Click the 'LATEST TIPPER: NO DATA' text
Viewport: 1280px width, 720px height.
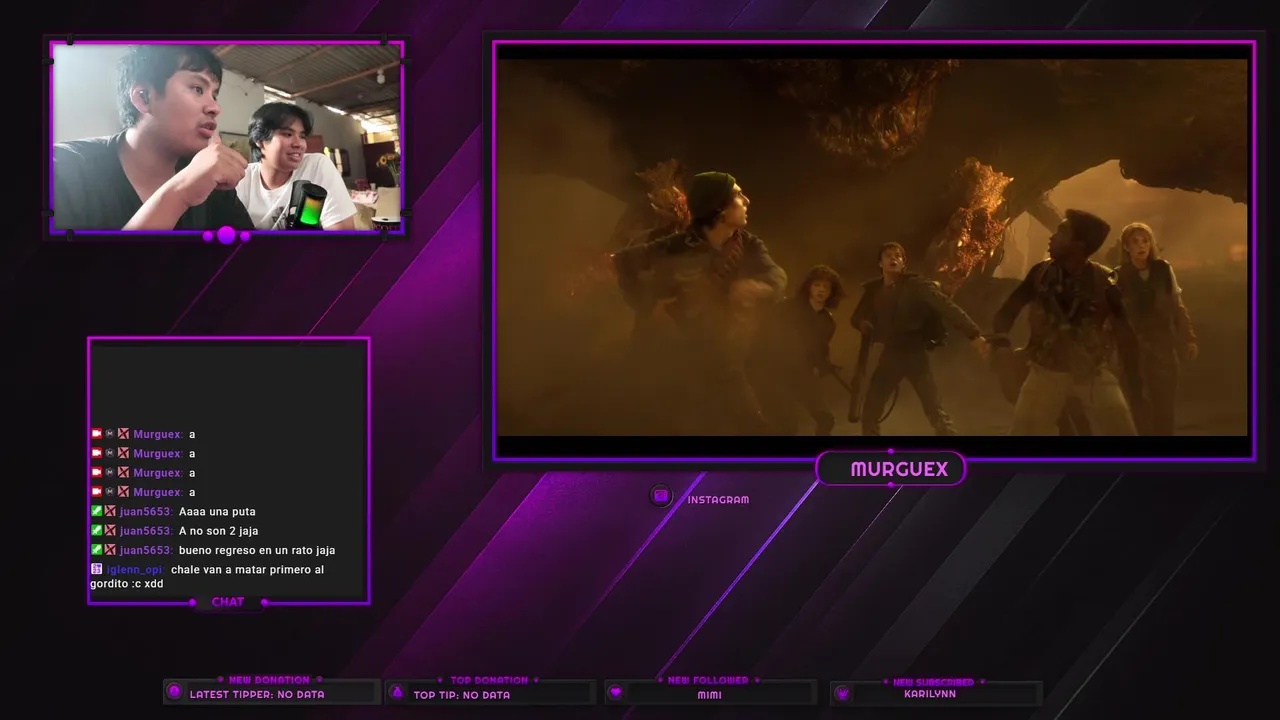coord(257,694)
